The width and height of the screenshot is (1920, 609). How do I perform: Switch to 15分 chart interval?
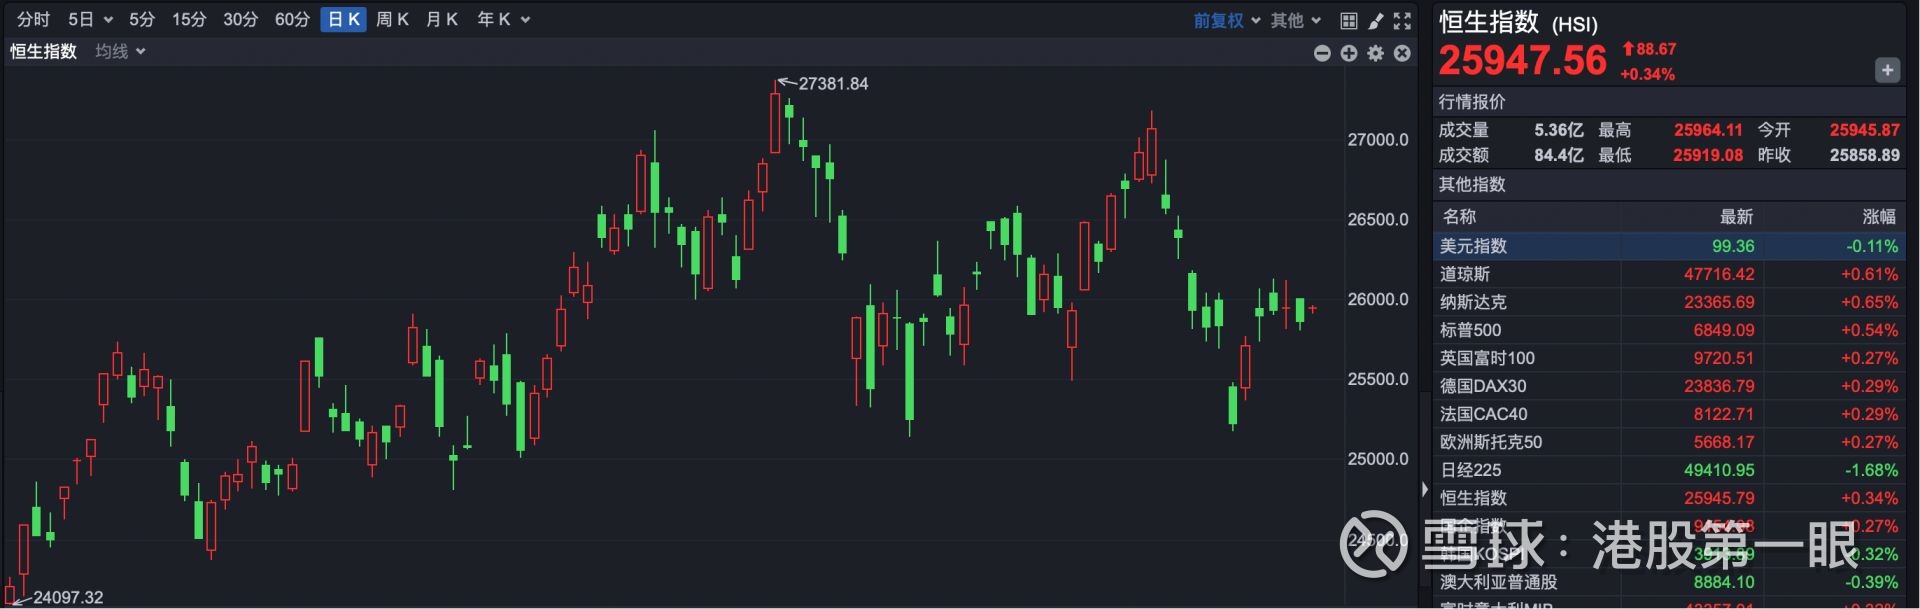(x=189, y=19)
